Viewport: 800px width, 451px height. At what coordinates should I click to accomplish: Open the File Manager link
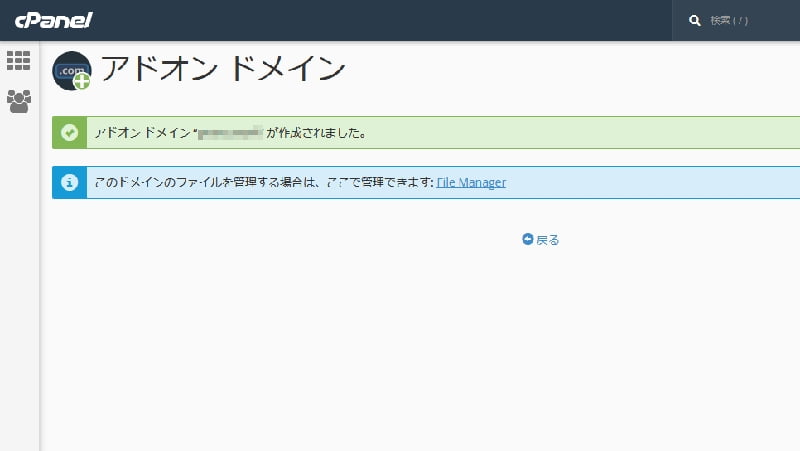[471, 182]
